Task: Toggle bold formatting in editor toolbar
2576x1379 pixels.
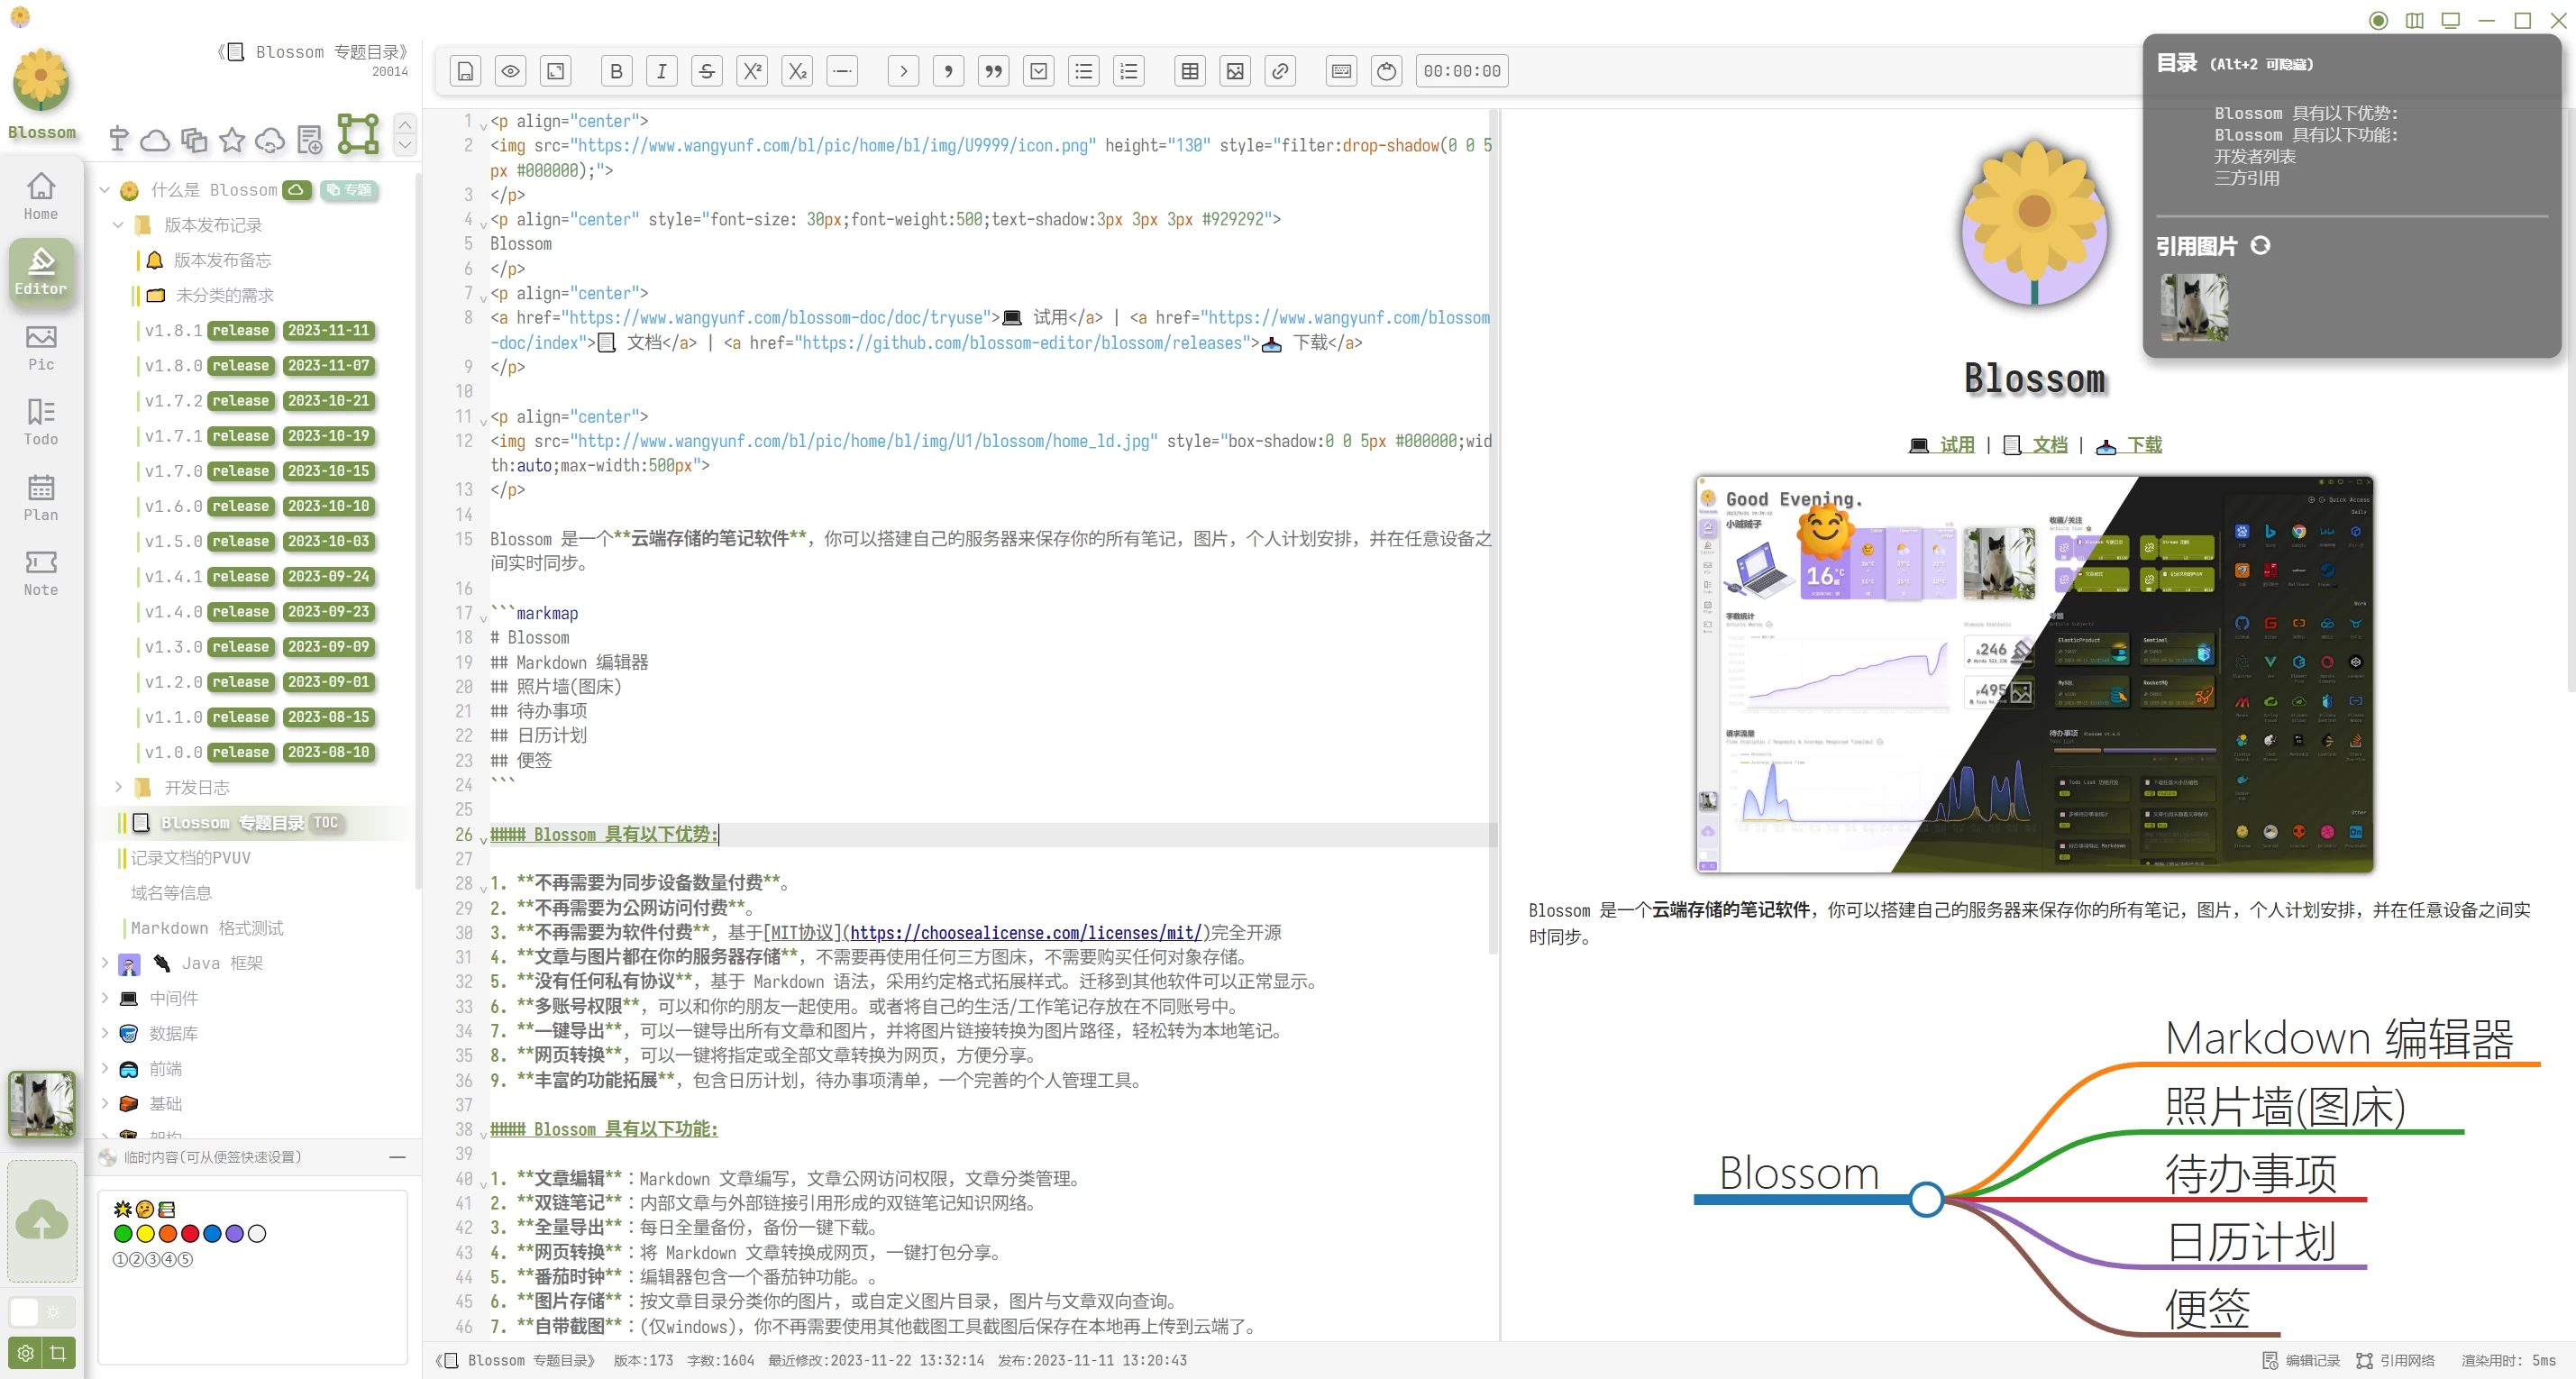Action: click(616, 71)
